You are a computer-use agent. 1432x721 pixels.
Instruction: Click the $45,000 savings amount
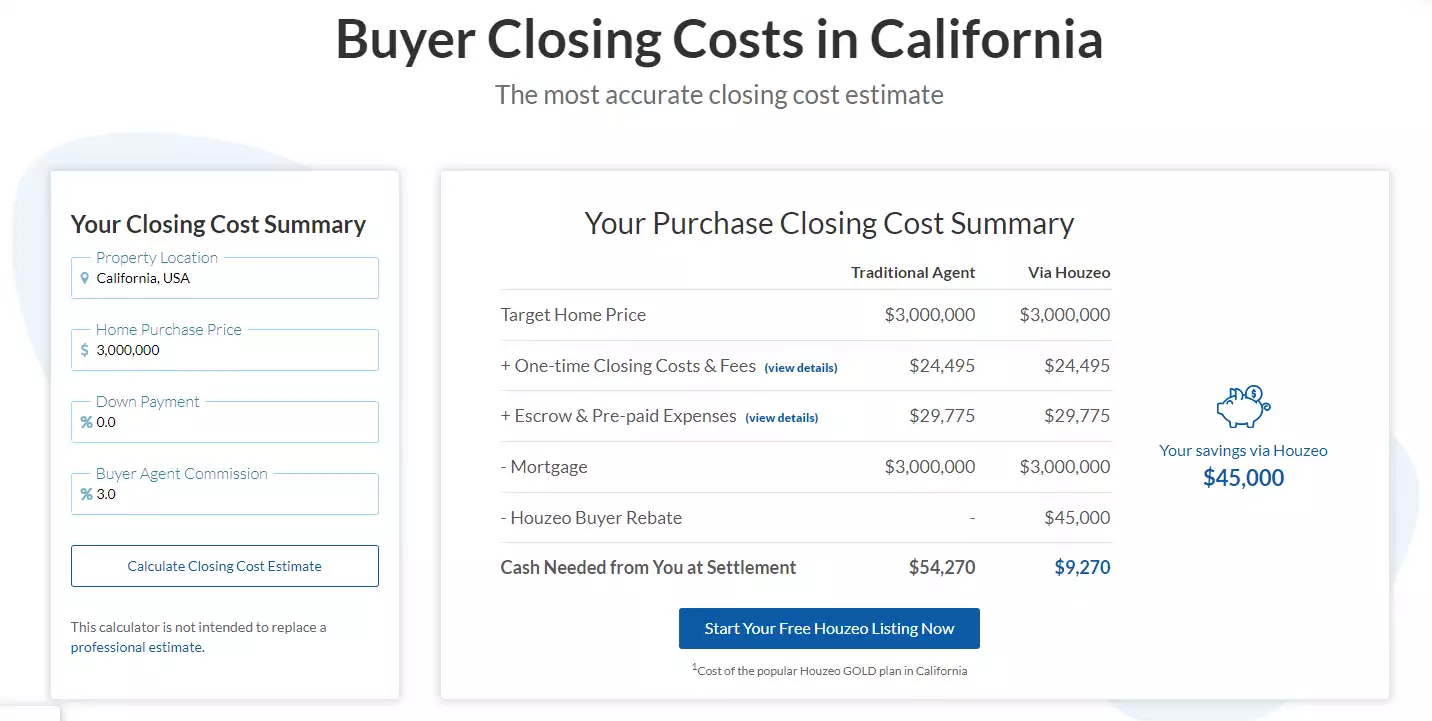click(x=1243, y=478)
